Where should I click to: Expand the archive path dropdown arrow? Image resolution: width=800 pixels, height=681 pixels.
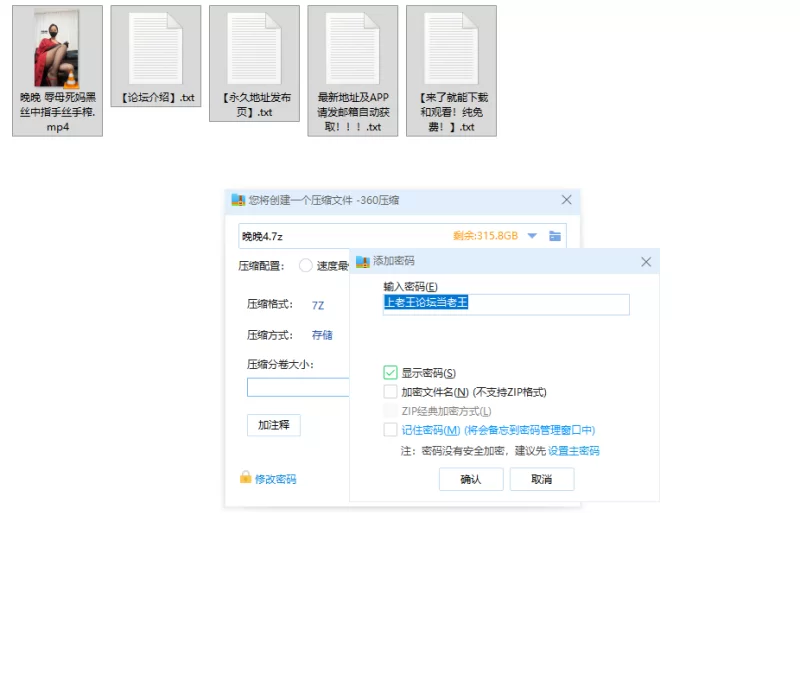(532, 236)
